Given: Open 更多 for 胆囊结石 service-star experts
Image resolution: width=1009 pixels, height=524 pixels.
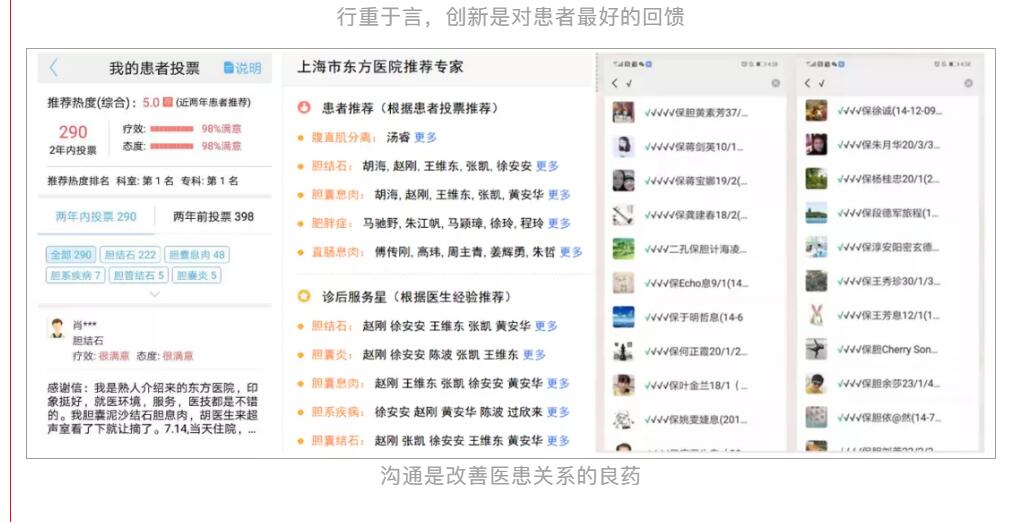Looking at the screenshot, I should tap(558, 441).
